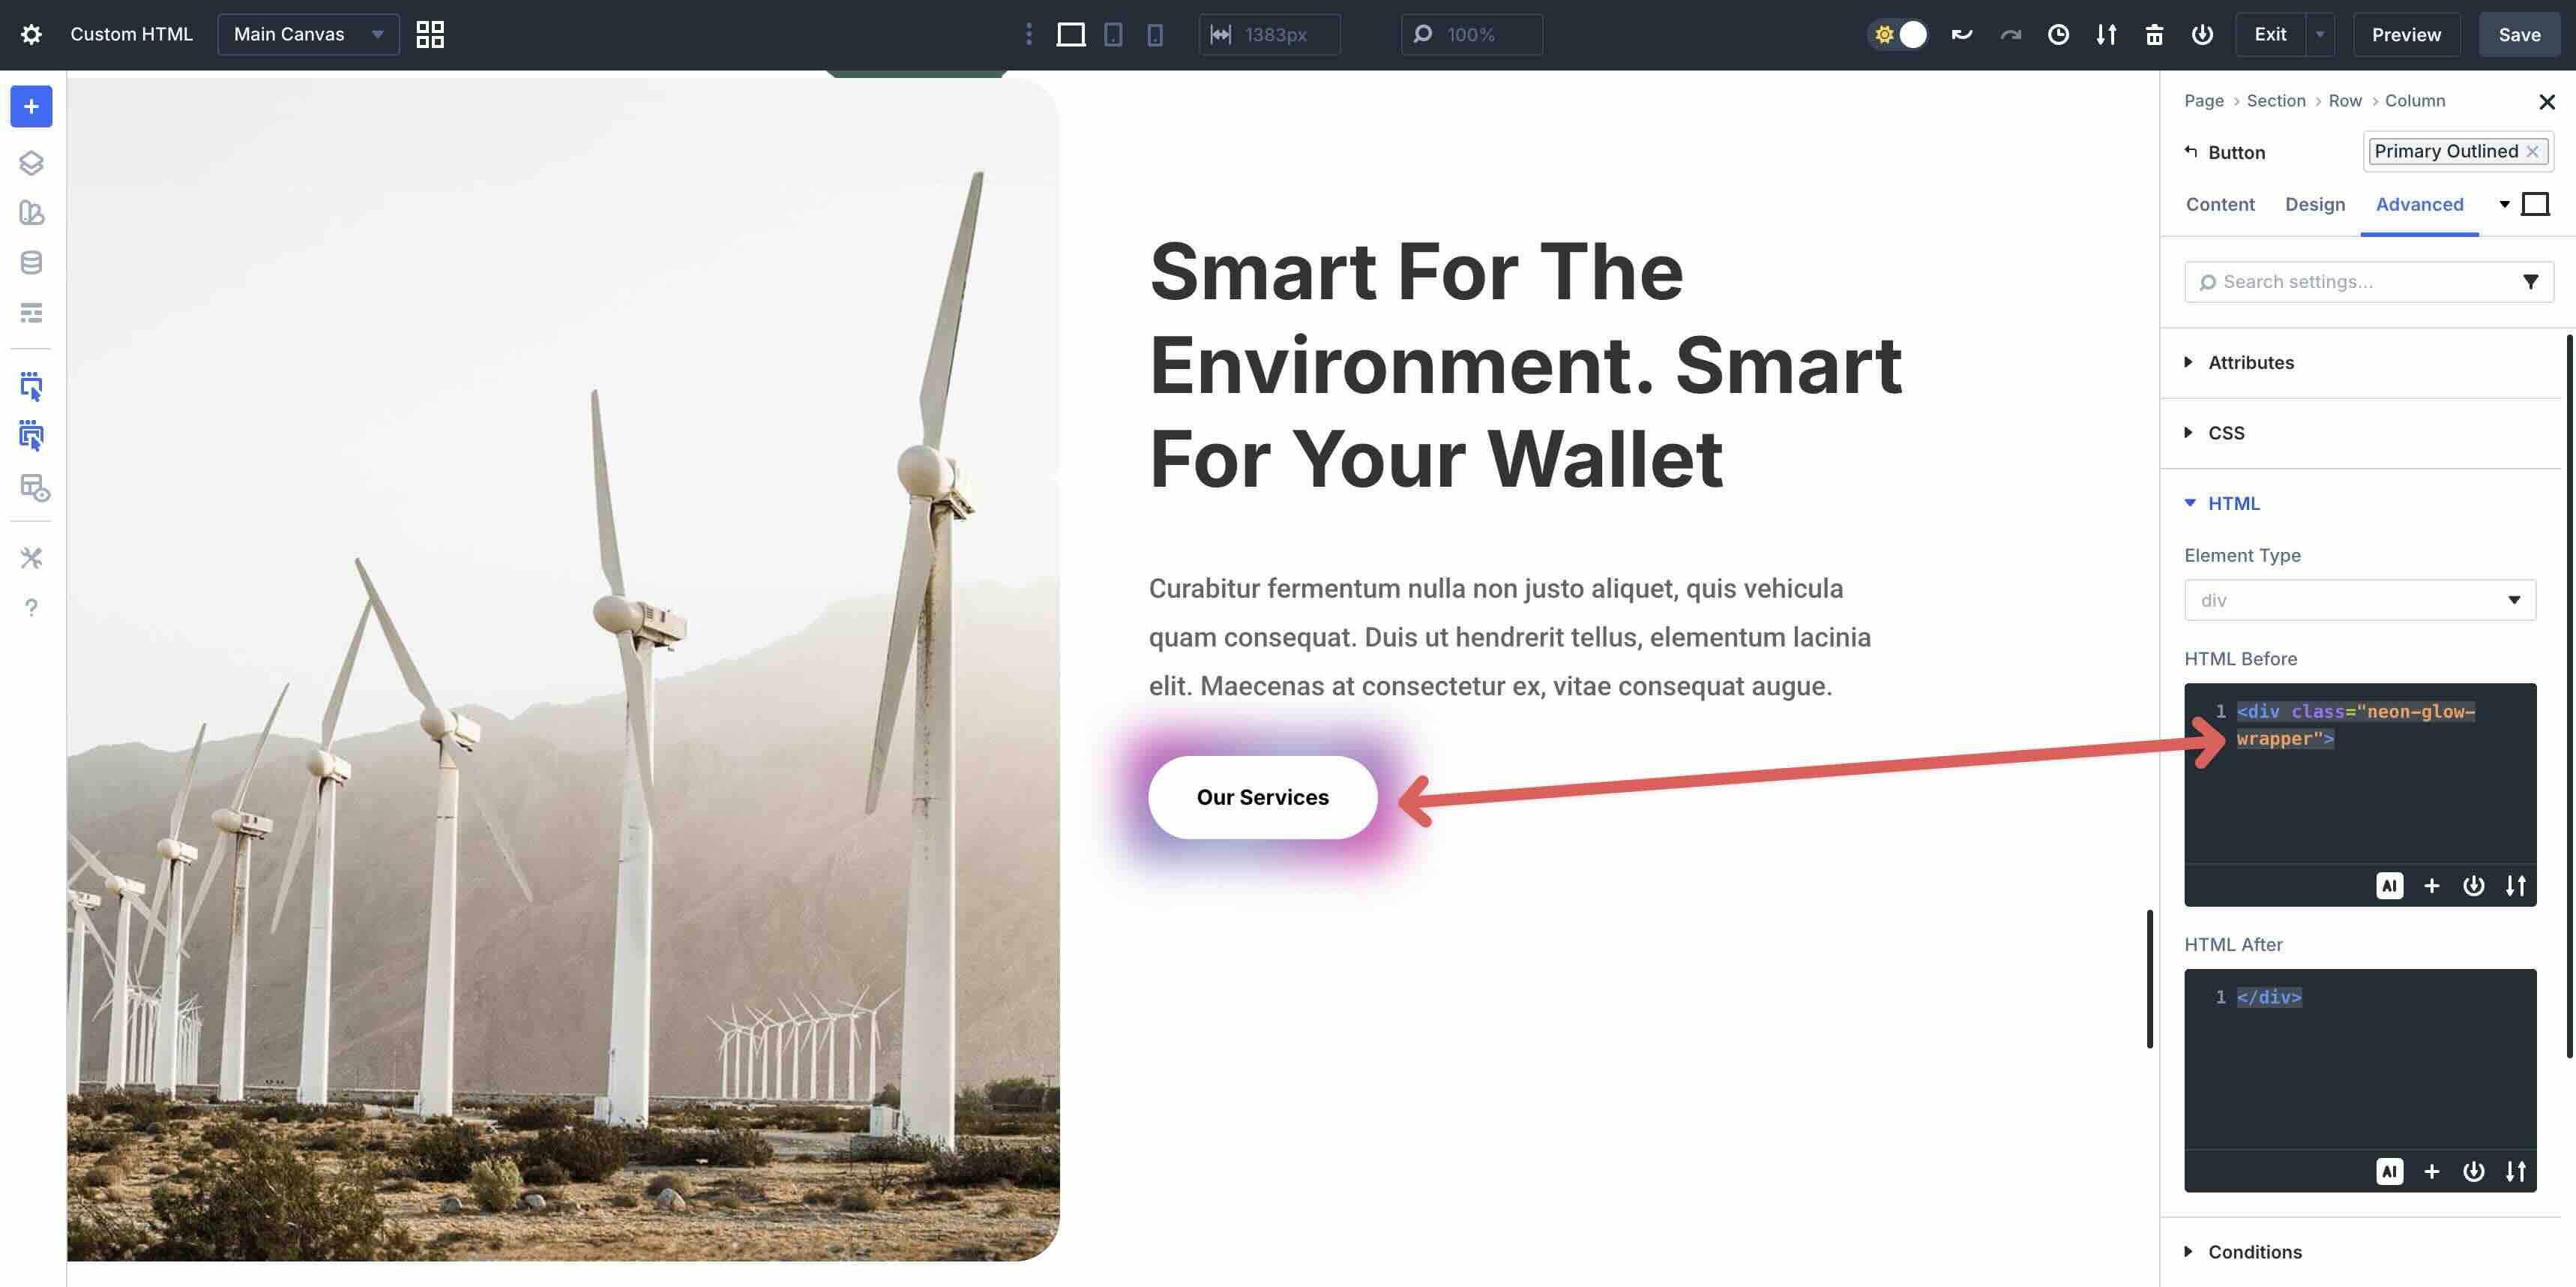Open the Main Canvas dropdown
Image resolution: width=2576 pixels, height=1287 pixels.
click(x=308, y=34)
